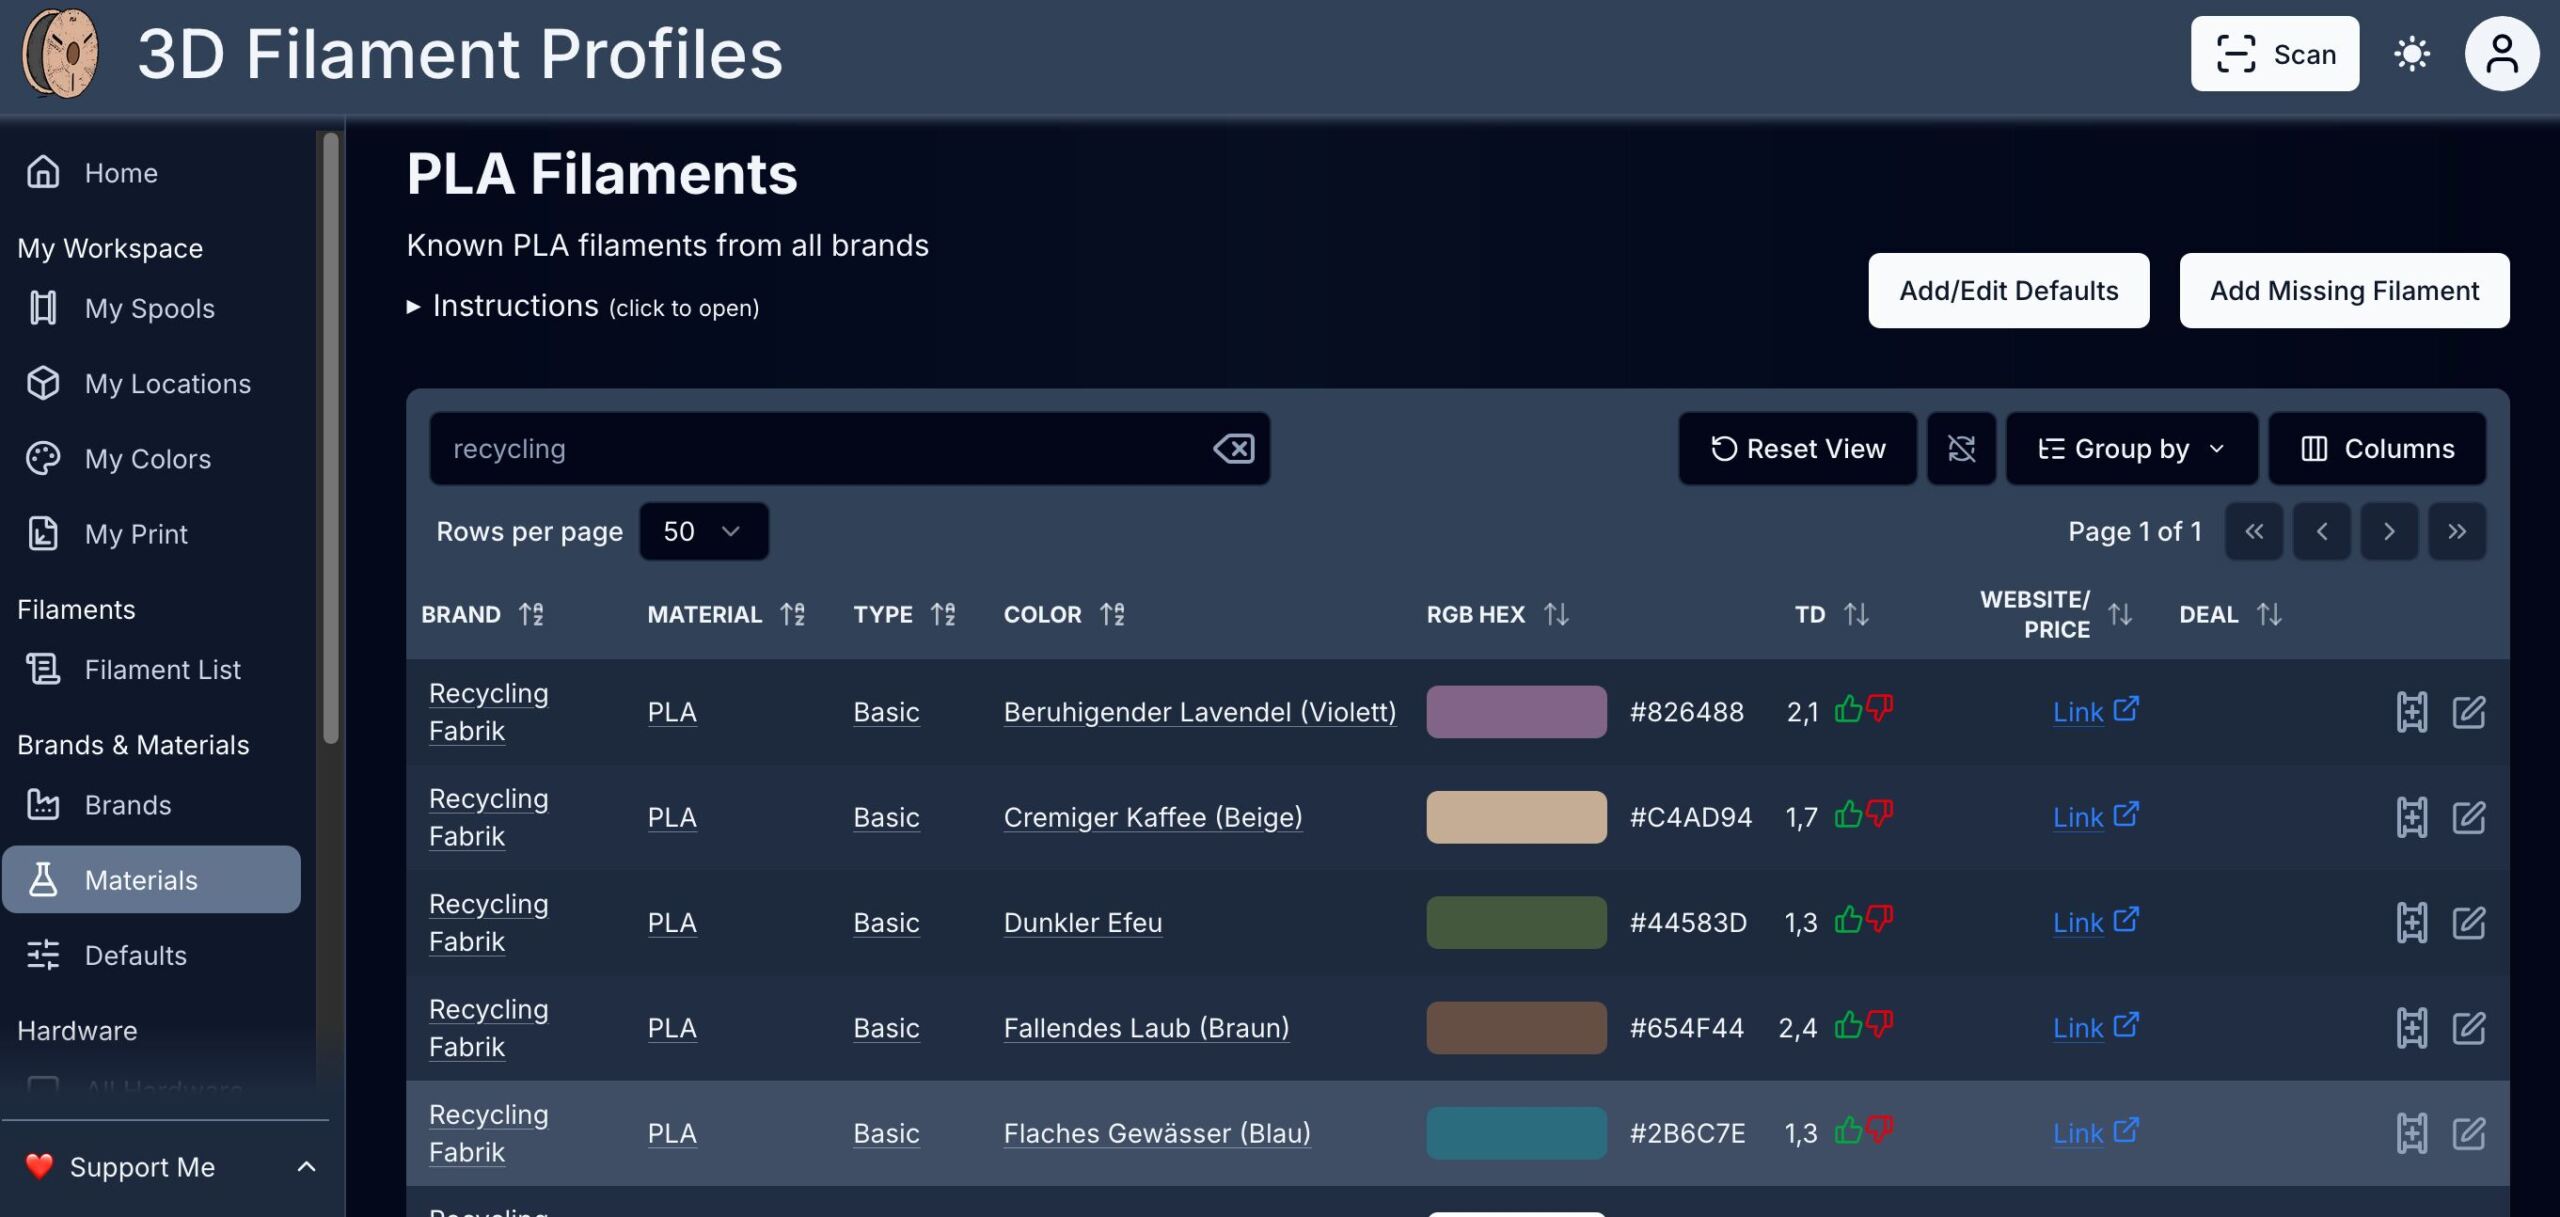Open the user profile avatar menu
2560x1217 pixels.
coord(2501,54)
